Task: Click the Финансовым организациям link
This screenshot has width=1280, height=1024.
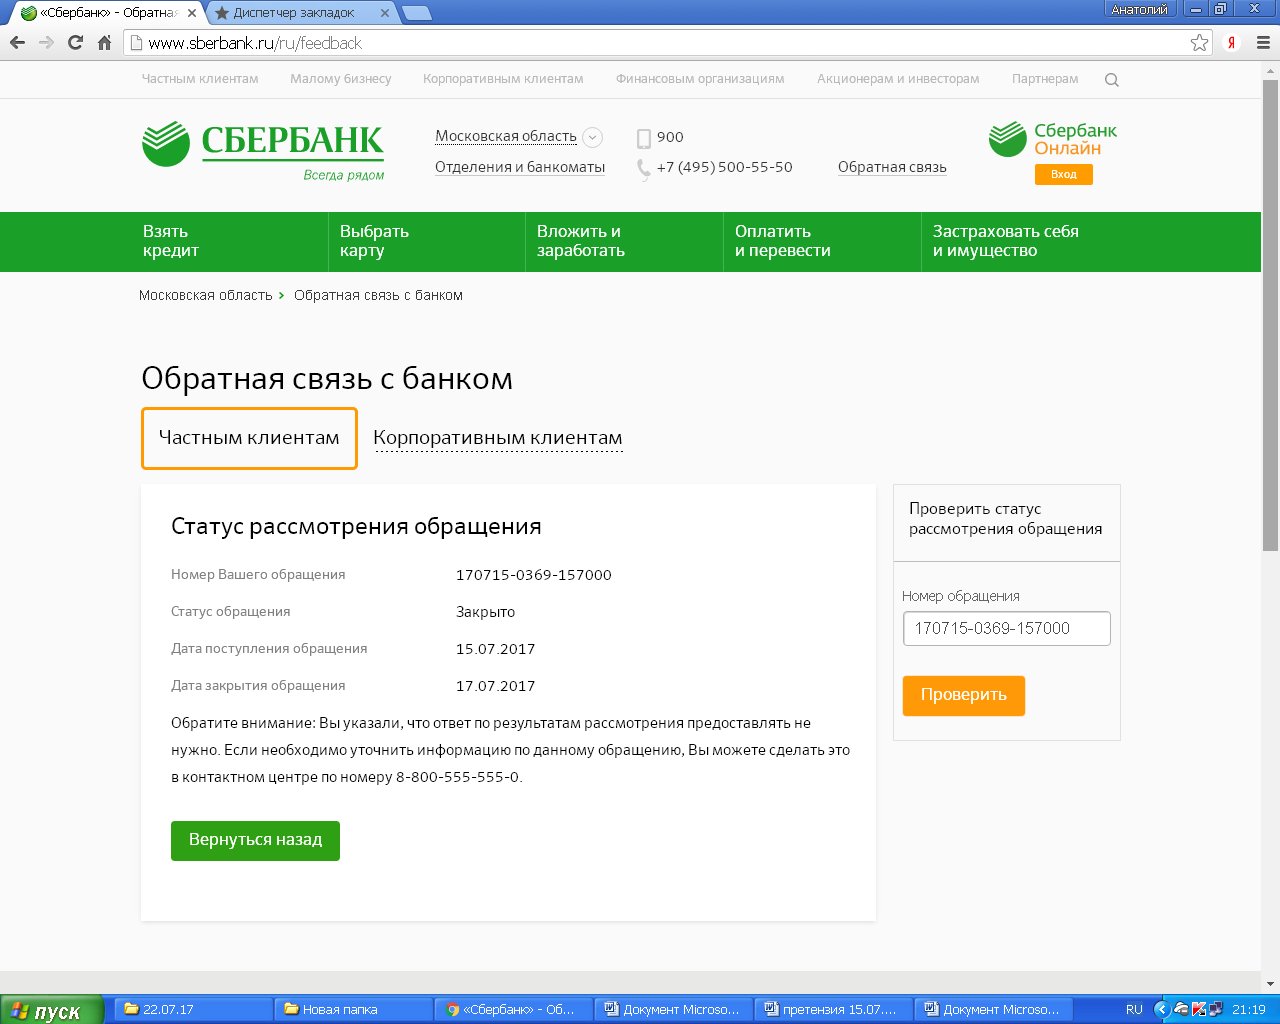Action: [x=700, y=79]
